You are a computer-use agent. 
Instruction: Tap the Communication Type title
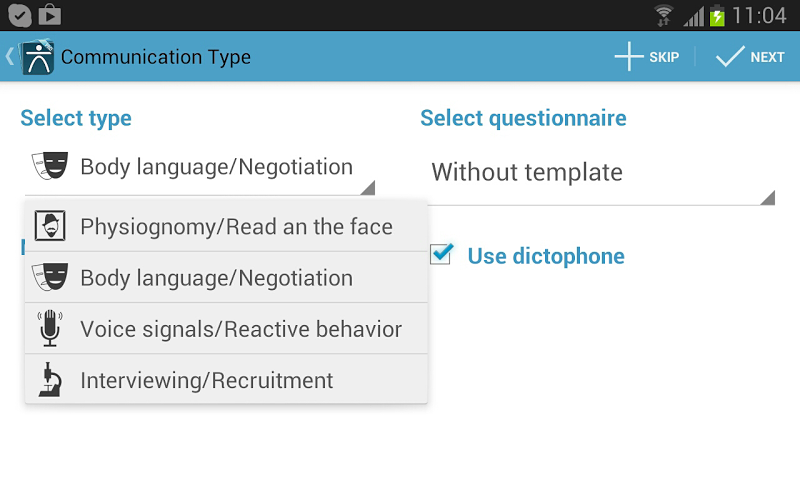156,57
